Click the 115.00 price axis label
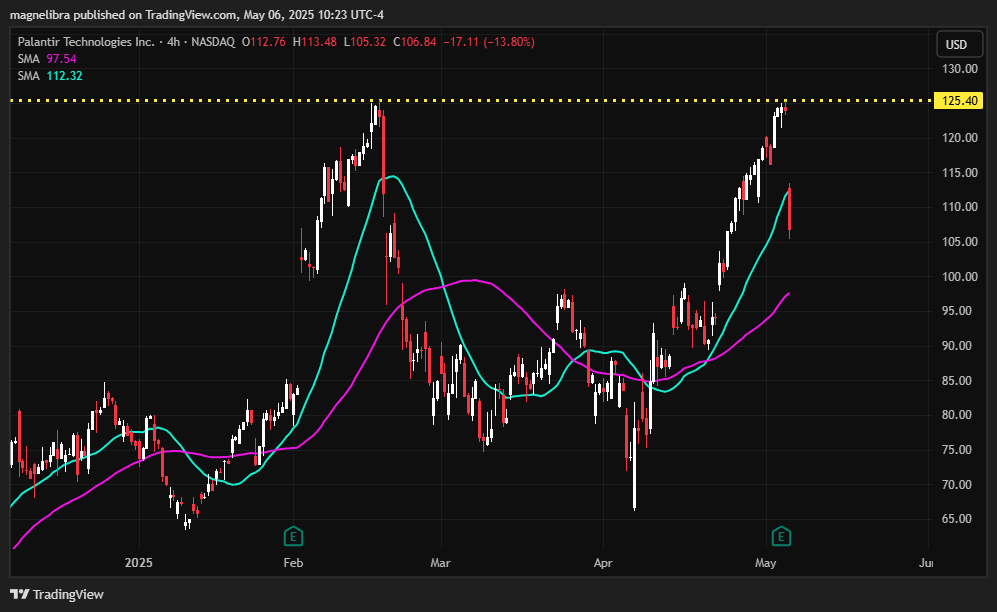Screen dimensions: 997x612 959,173
